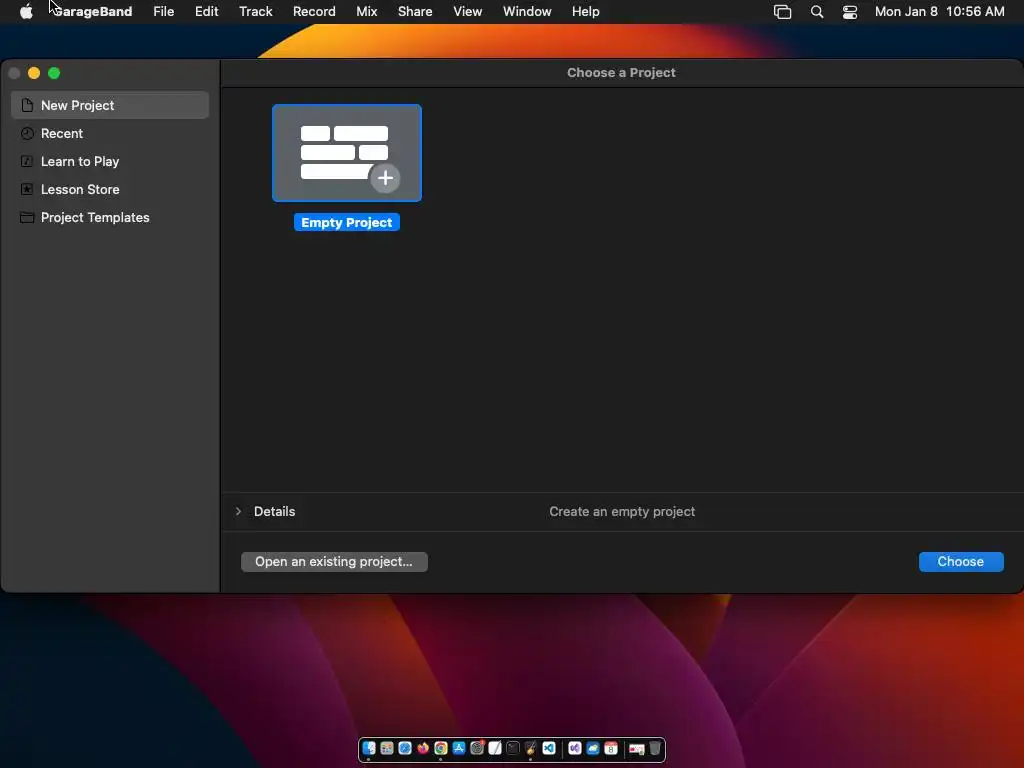
Task: Open the Share menu
Action: (415, 11)
